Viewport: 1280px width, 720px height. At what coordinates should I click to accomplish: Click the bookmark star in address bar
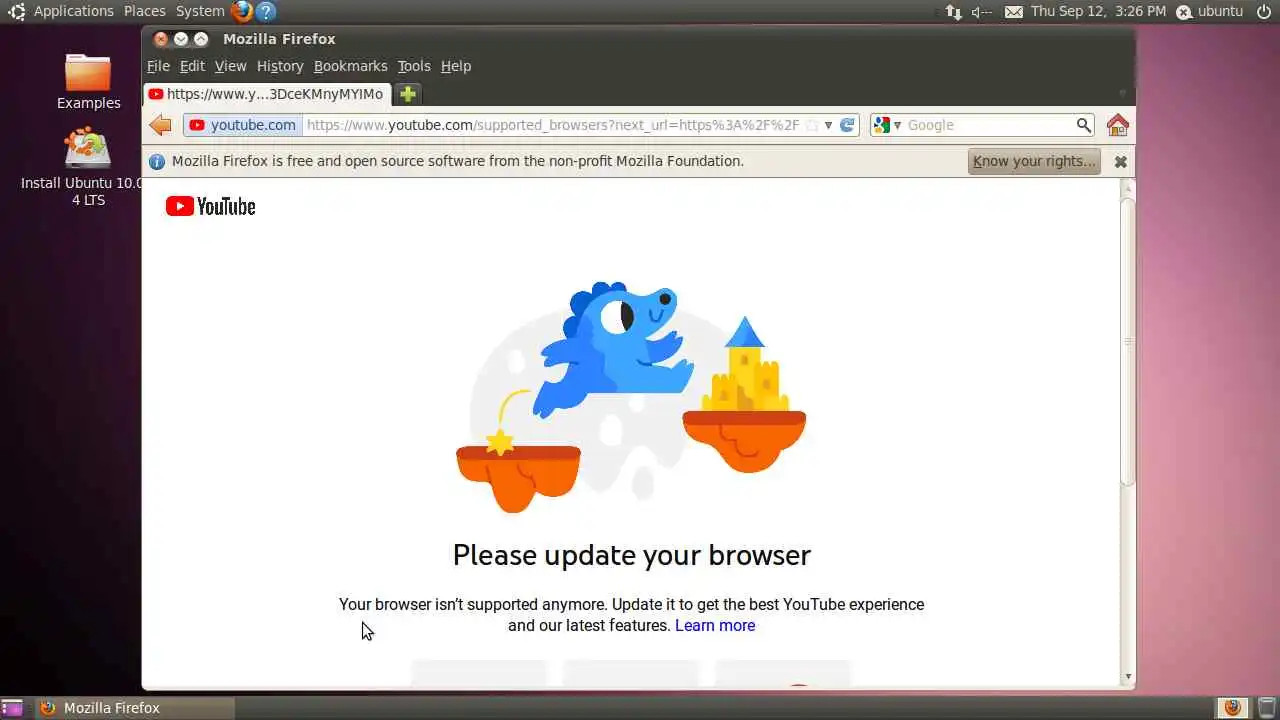(x=812, y=125)
